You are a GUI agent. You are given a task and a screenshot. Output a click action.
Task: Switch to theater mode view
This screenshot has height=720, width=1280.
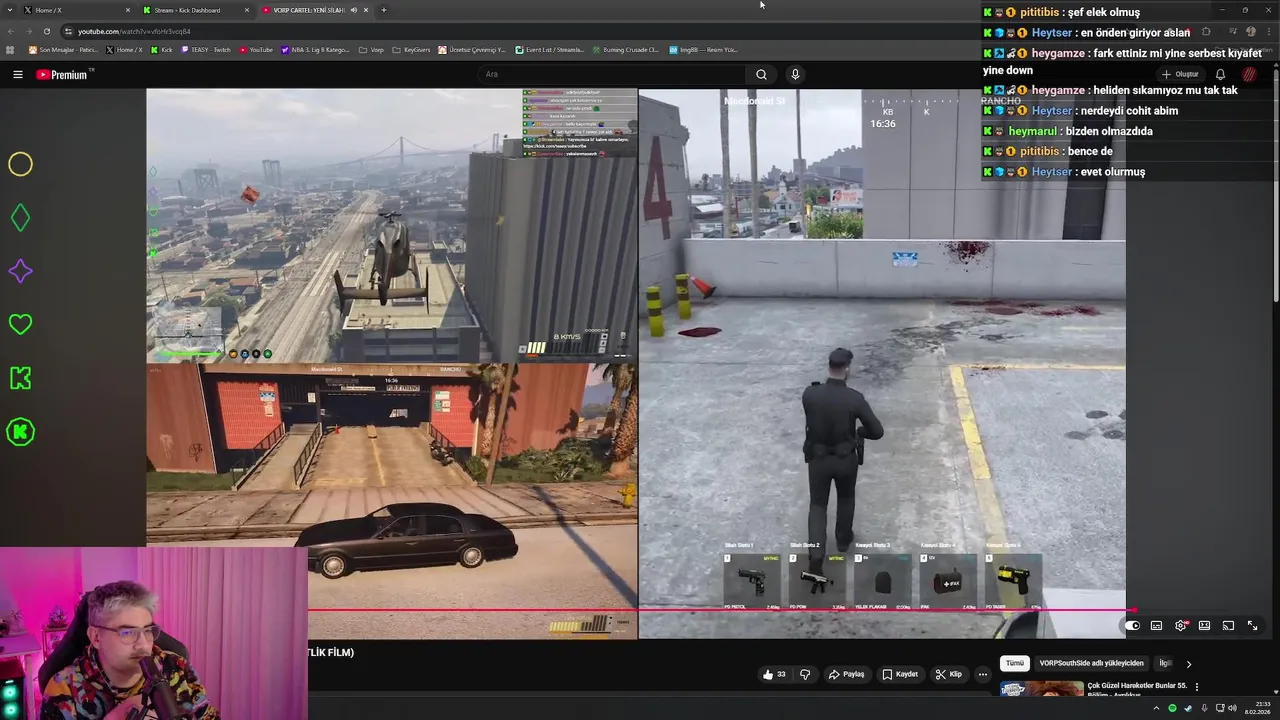click(1204, 626)
